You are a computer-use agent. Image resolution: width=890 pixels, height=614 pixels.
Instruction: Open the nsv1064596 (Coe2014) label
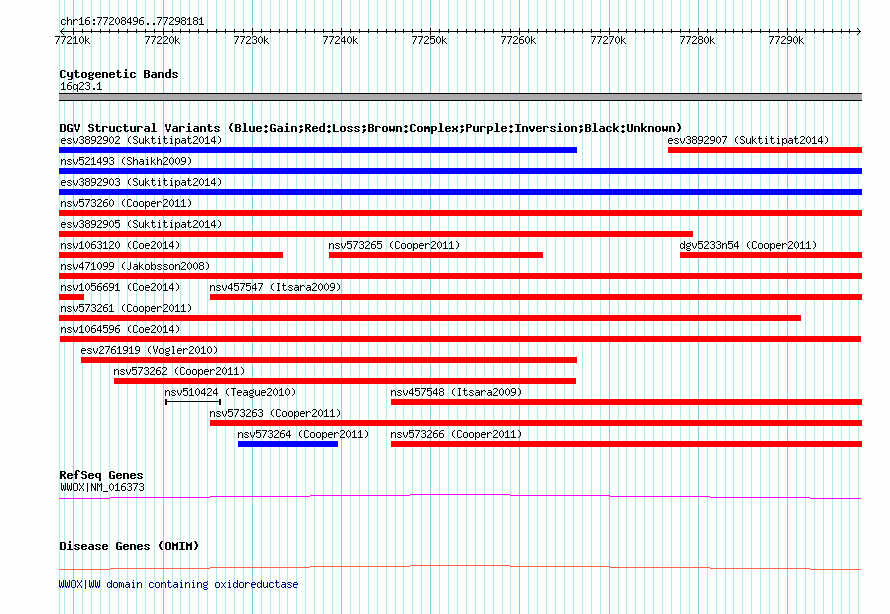pos(120,329)
